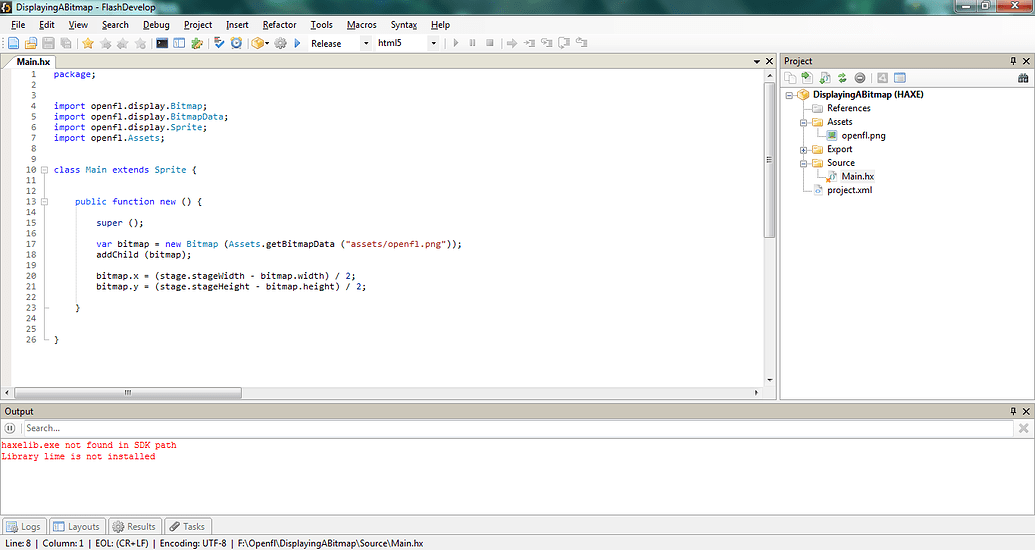Switch to the Layouts bottom tab
Viewport: 1035px width, 550px height.
76,526
